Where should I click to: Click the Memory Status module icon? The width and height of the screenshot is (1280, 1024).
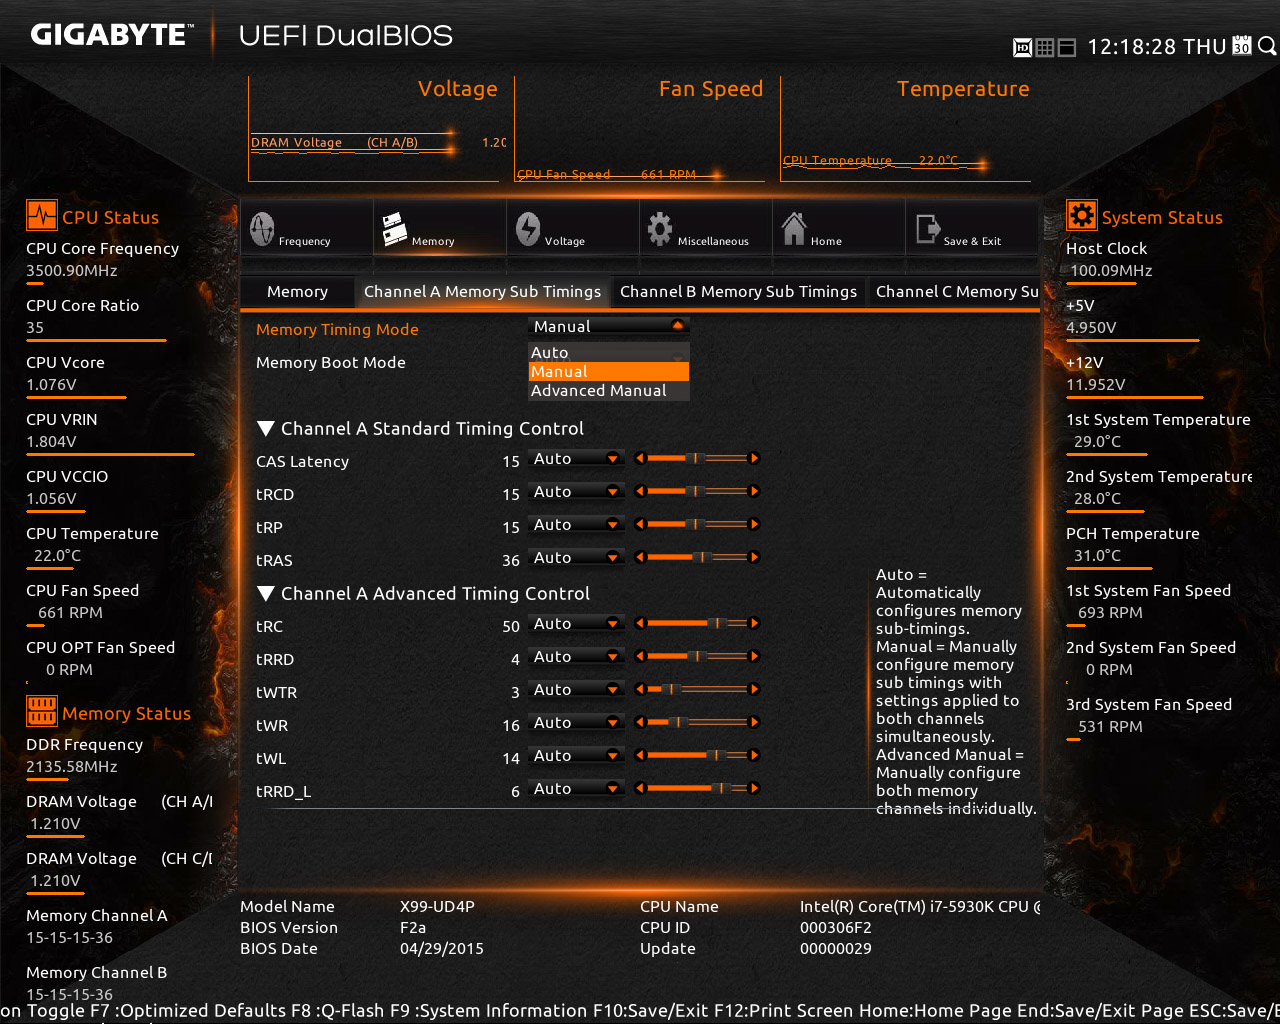[x=42, y=712]
